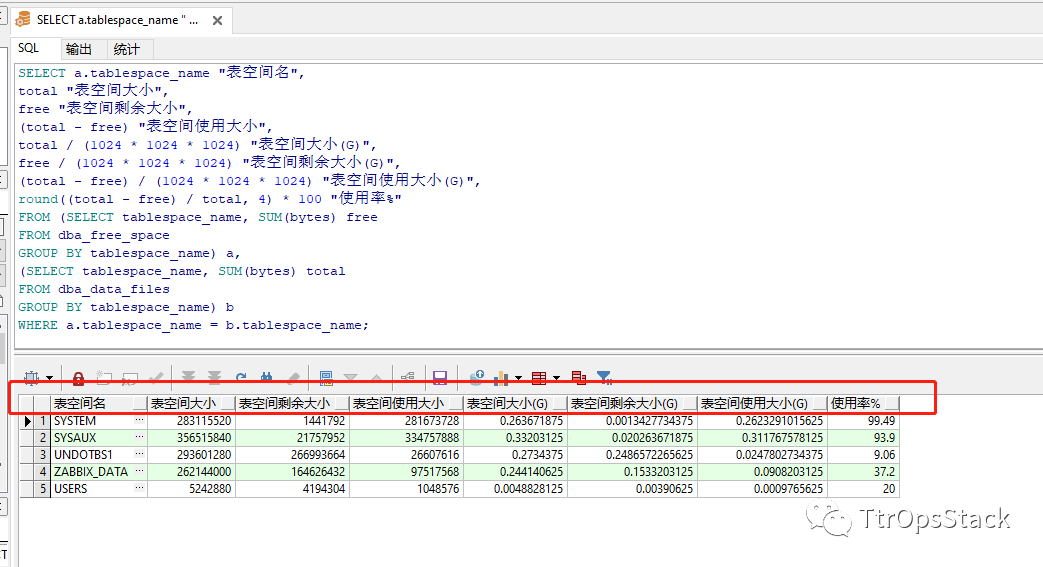Click the eraser clear record icon
This screenshot has width=1043, height=567.
(x=293, y=378)
